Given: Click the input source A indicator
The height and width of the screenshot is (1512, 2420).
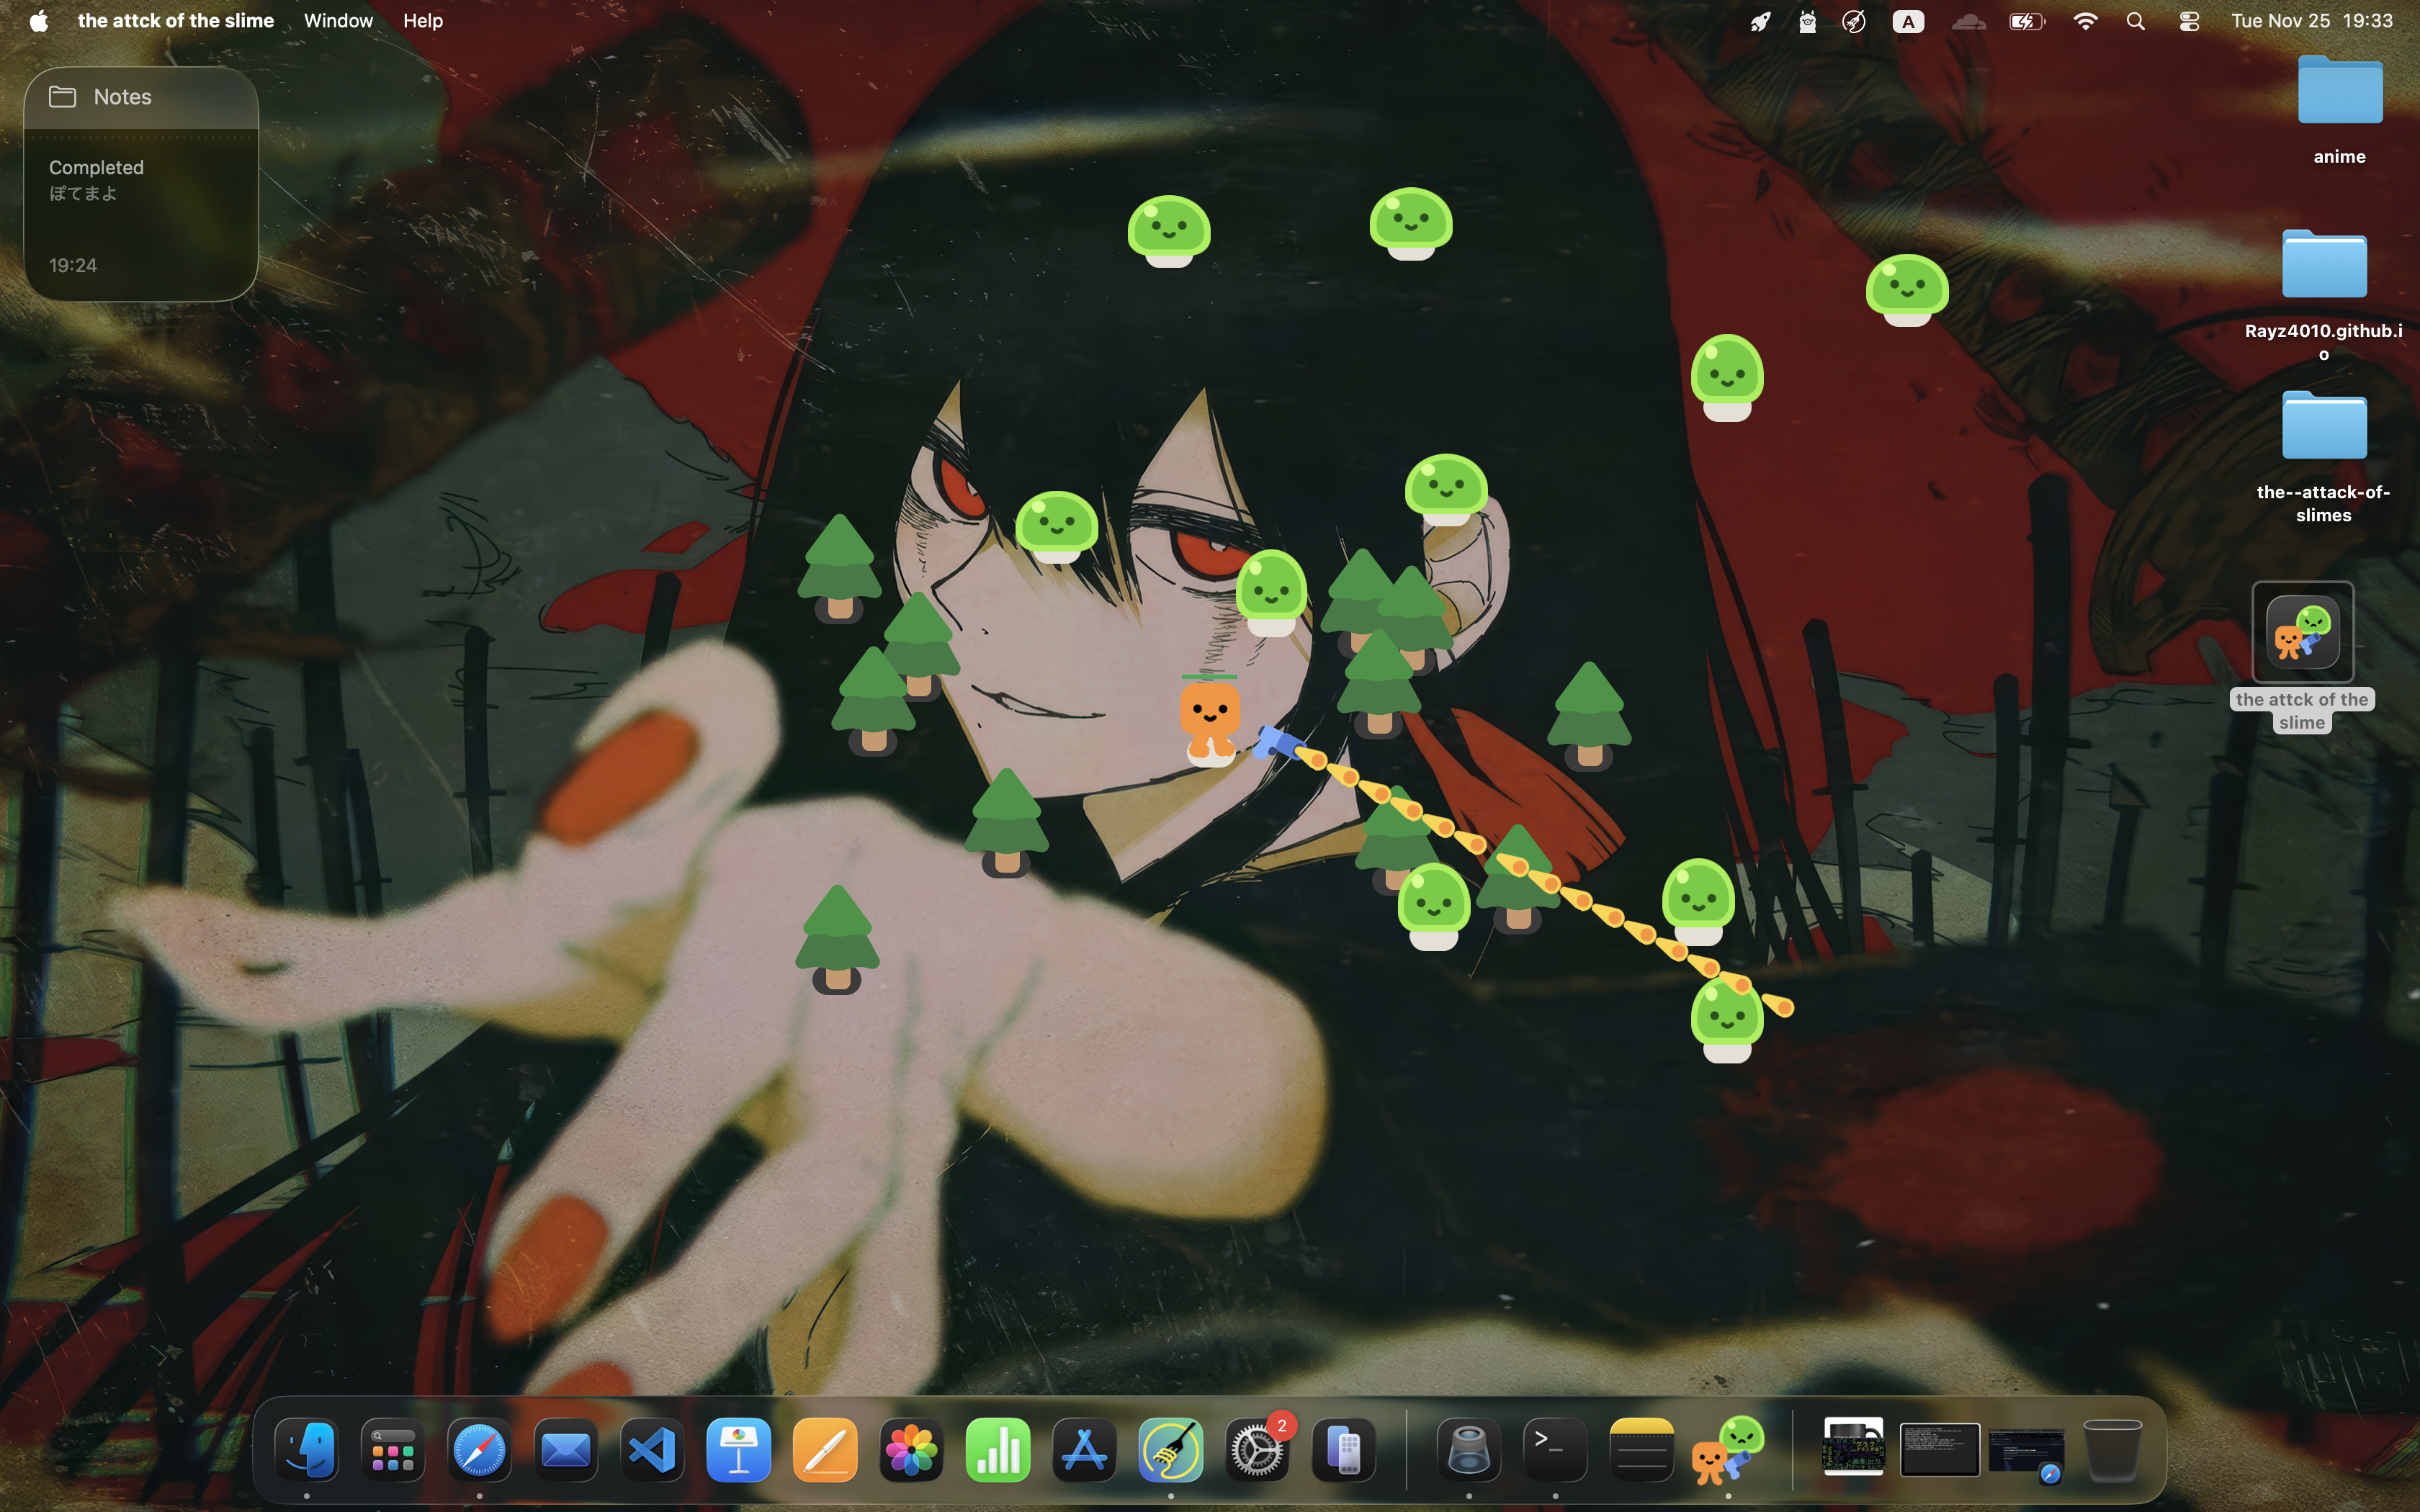Looking at the screenshot, I should [x=1908, y=21].
